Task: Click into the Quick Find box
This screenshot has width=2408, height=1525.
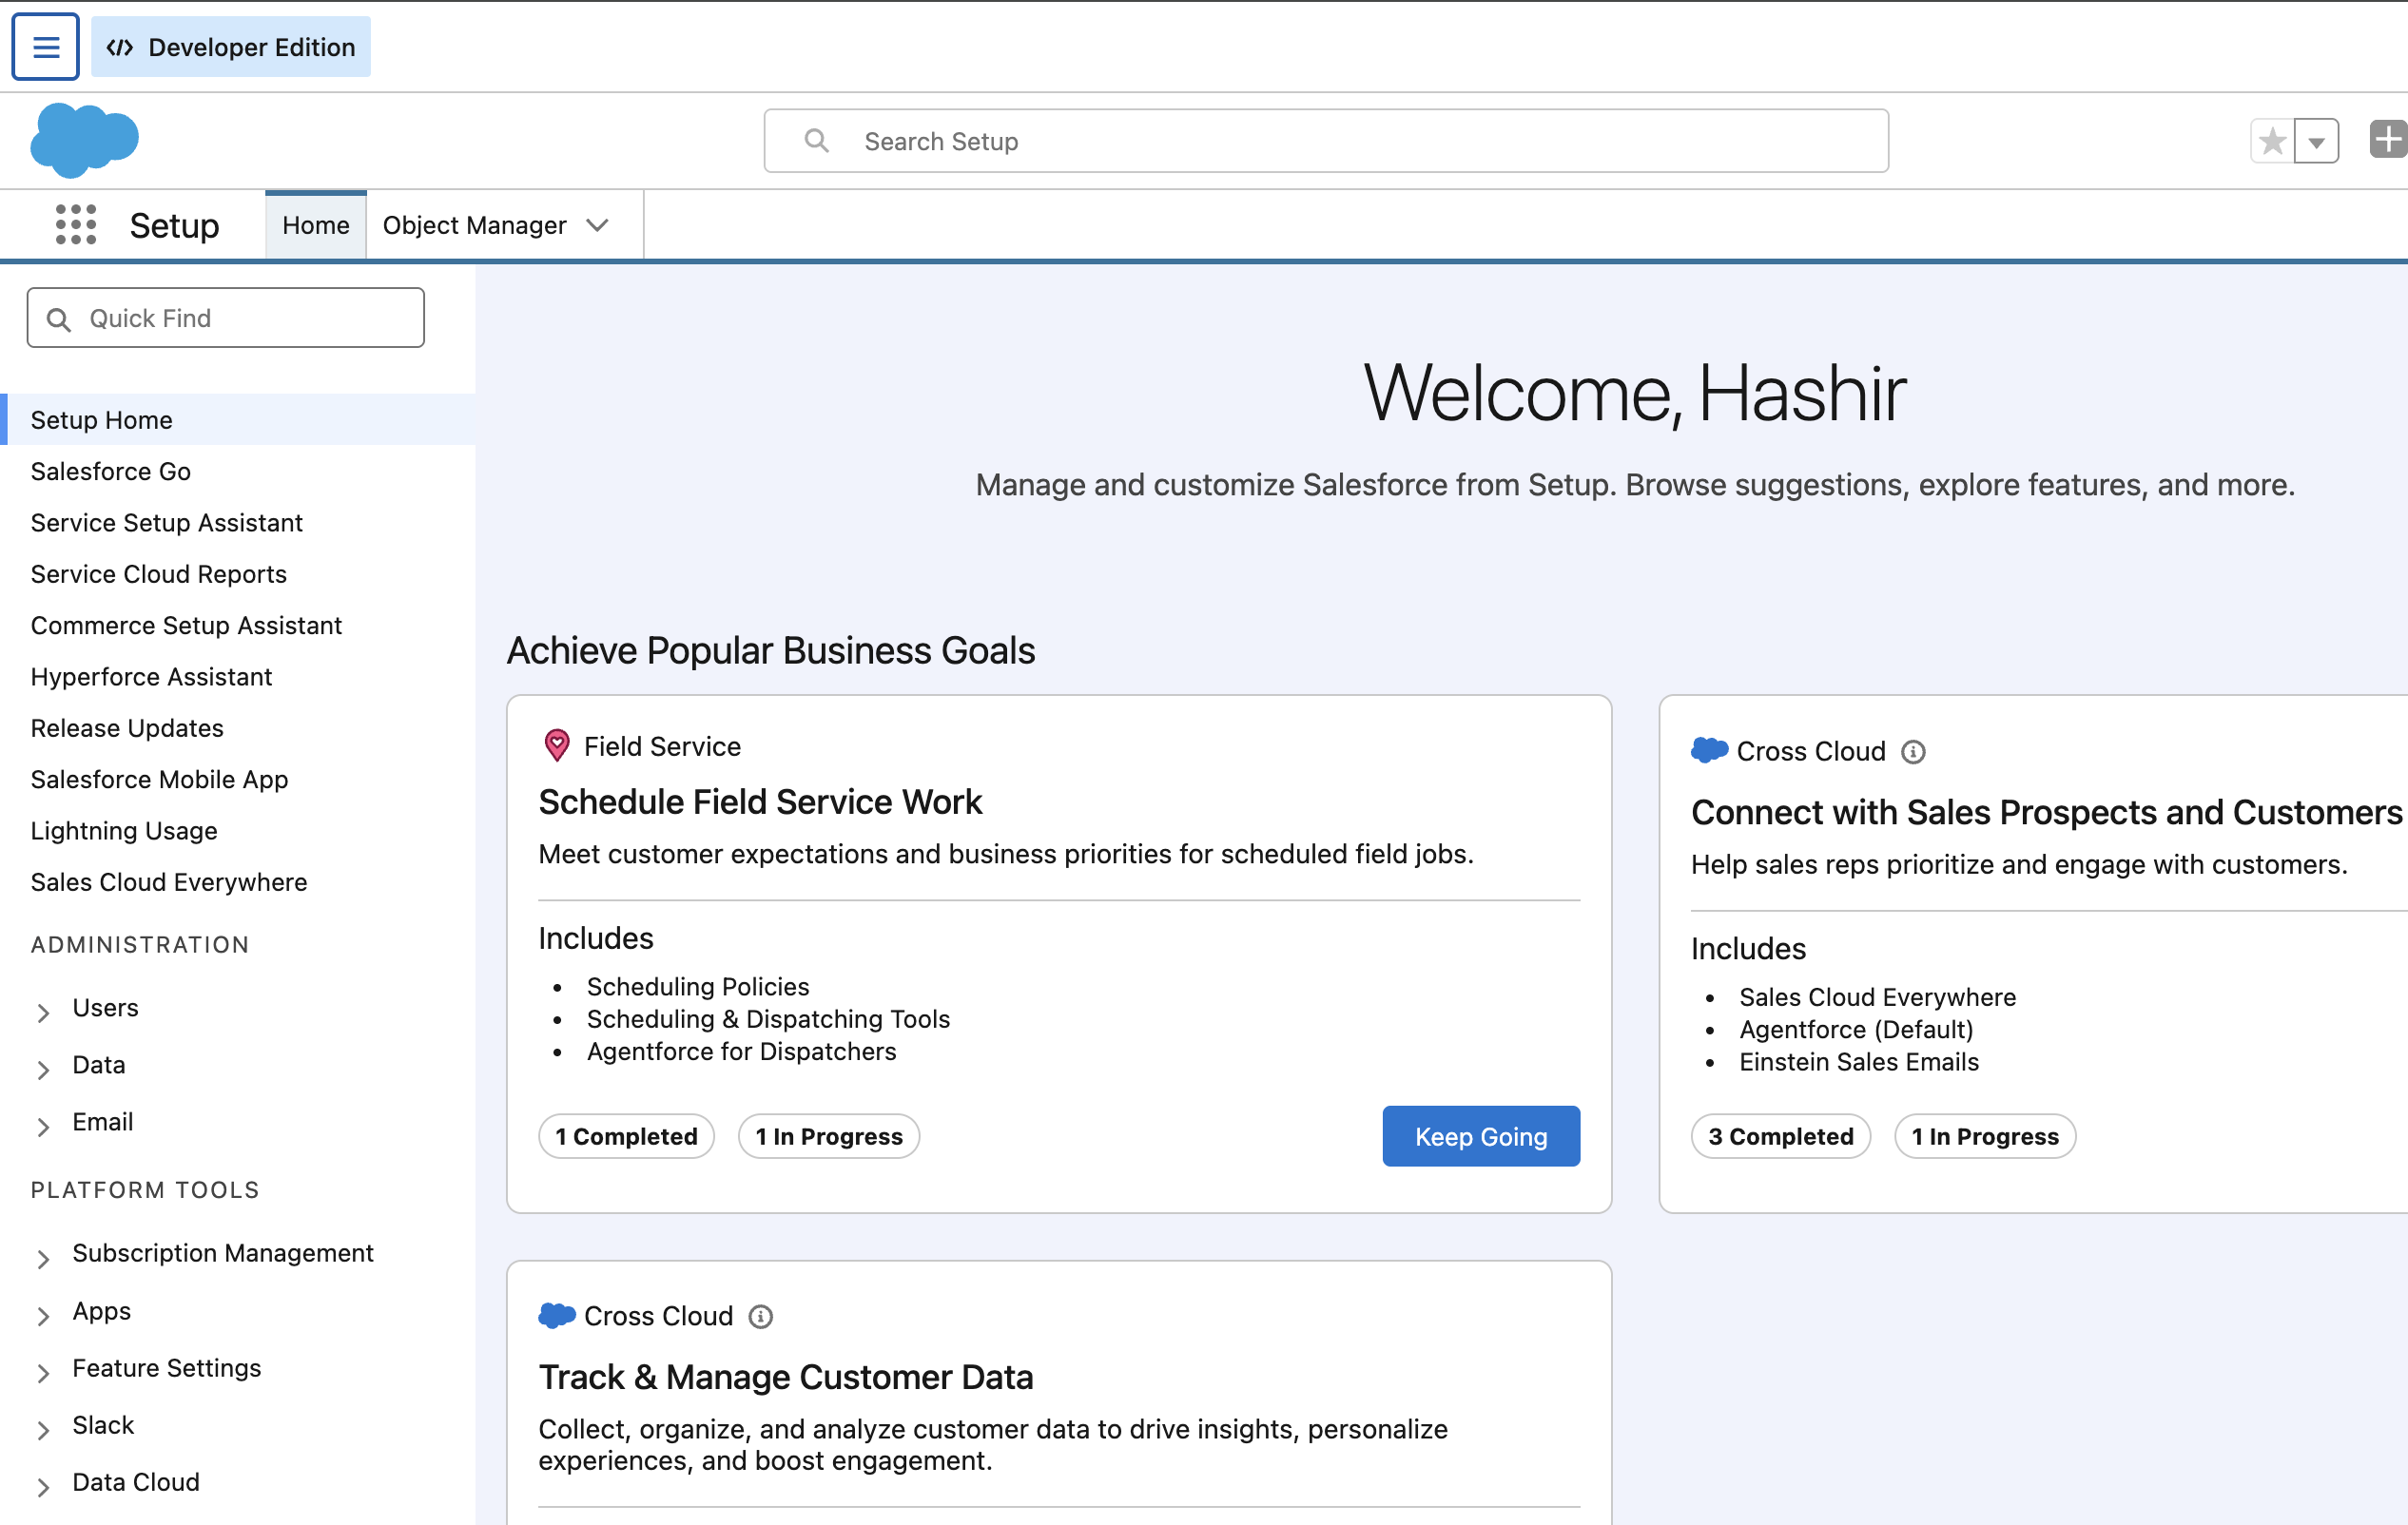Action: tap(226, 318)
